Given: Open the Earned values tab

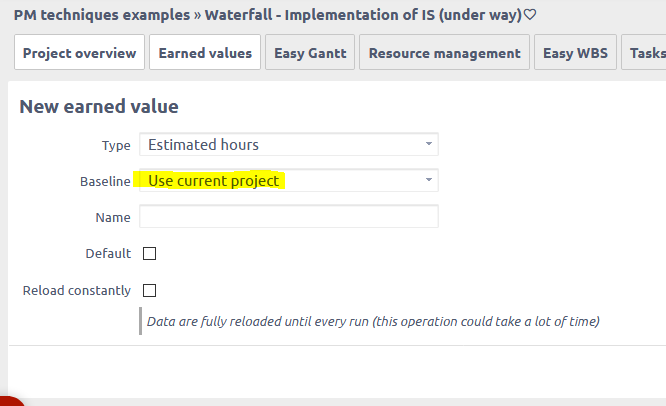Looking at the screenshot, I should point(205,53).
